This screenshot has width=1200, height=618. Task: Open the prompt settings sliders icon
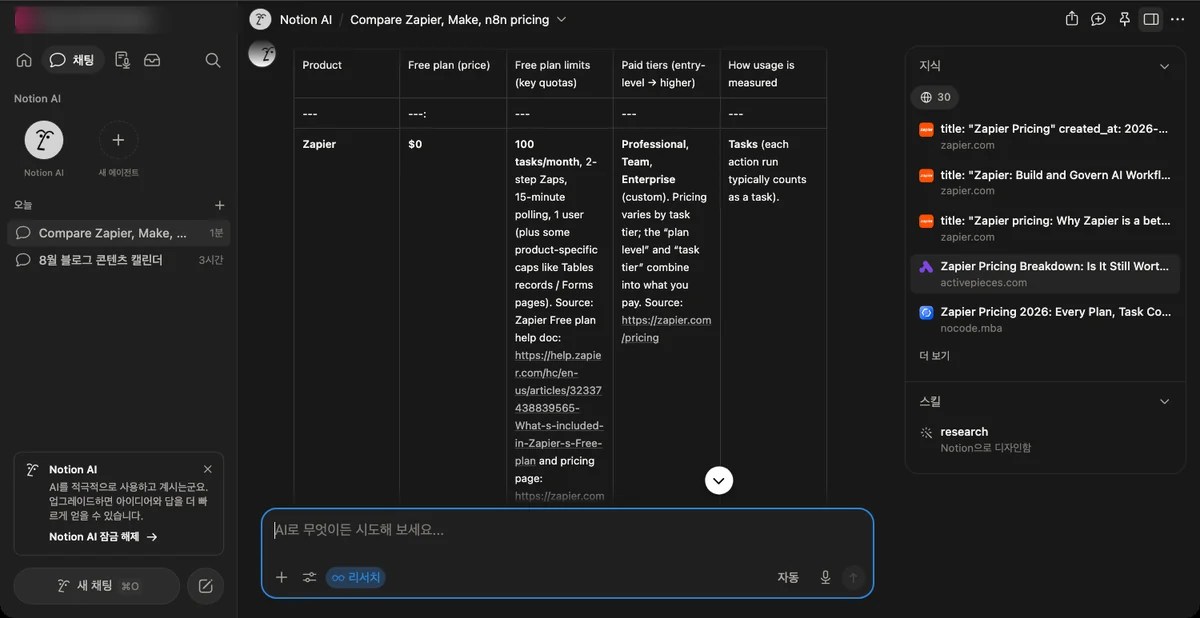[x=309, y=577]
